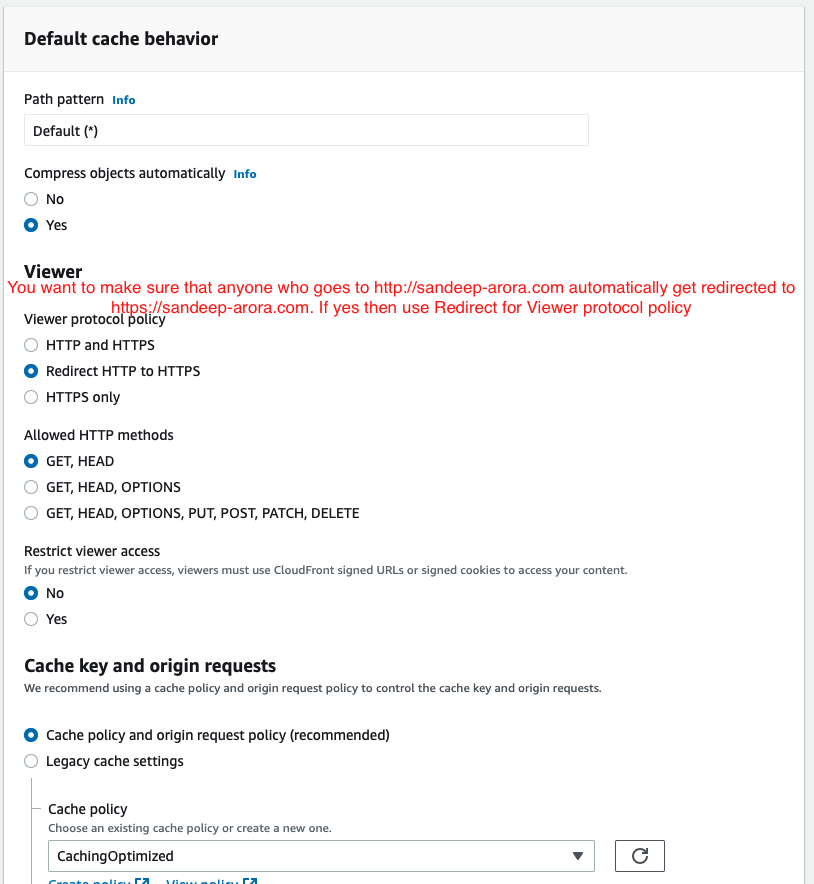Click the CachingOptimized cache policy combo box
This screenshot has height=884, width=814.
tap(300, 856)
